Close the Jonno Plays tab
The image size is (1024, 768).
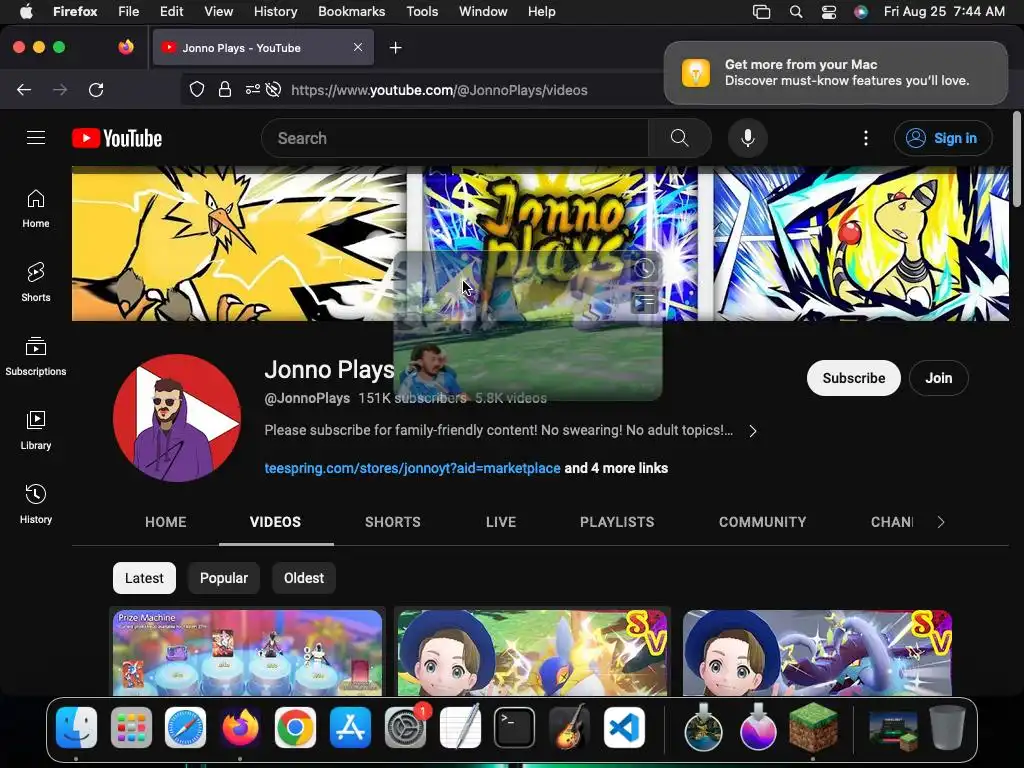click(358, 47)
